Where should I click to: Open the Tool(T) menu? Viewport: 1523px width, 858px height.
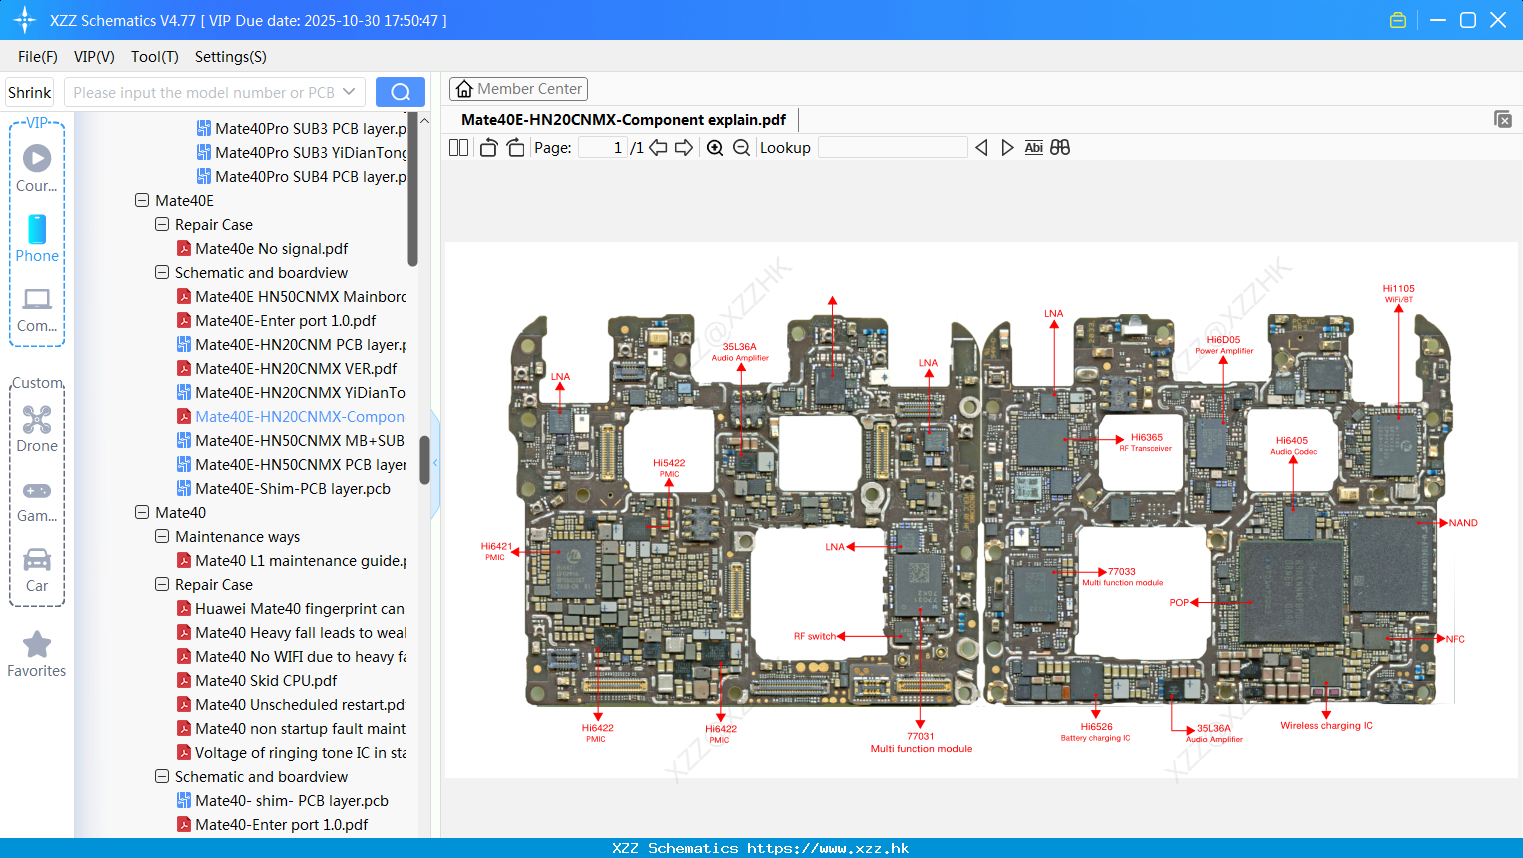155,57
